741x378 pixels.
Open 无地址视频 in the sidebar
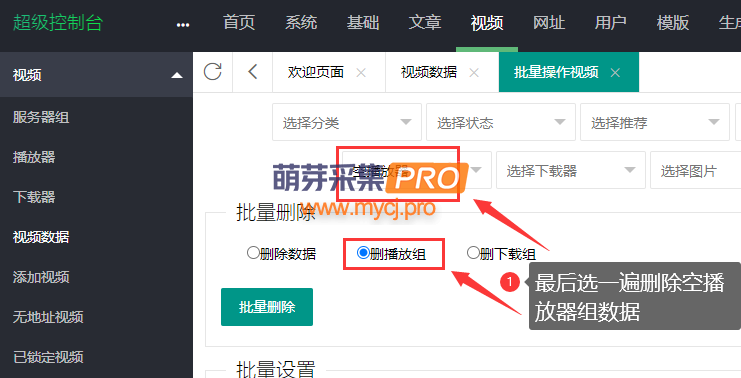point(48,317)
